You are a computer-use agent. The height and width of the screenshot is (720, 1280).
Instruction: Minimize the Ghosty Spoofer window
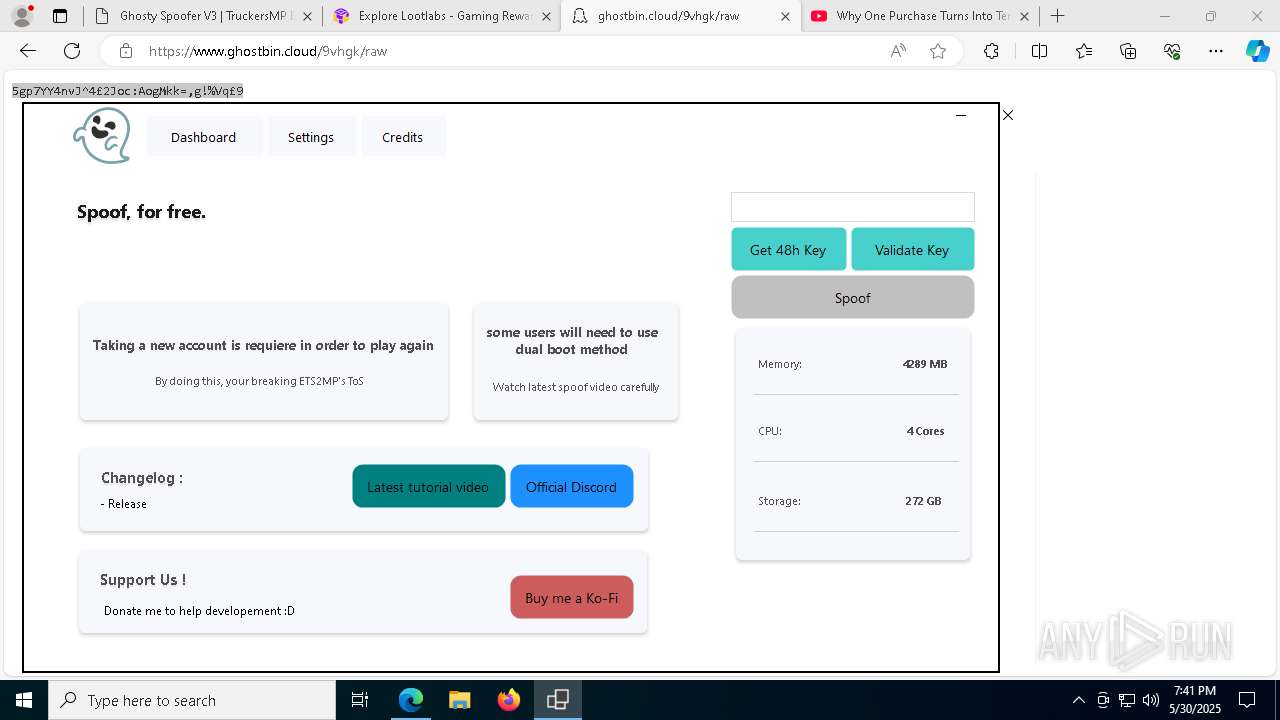point(961,115)
